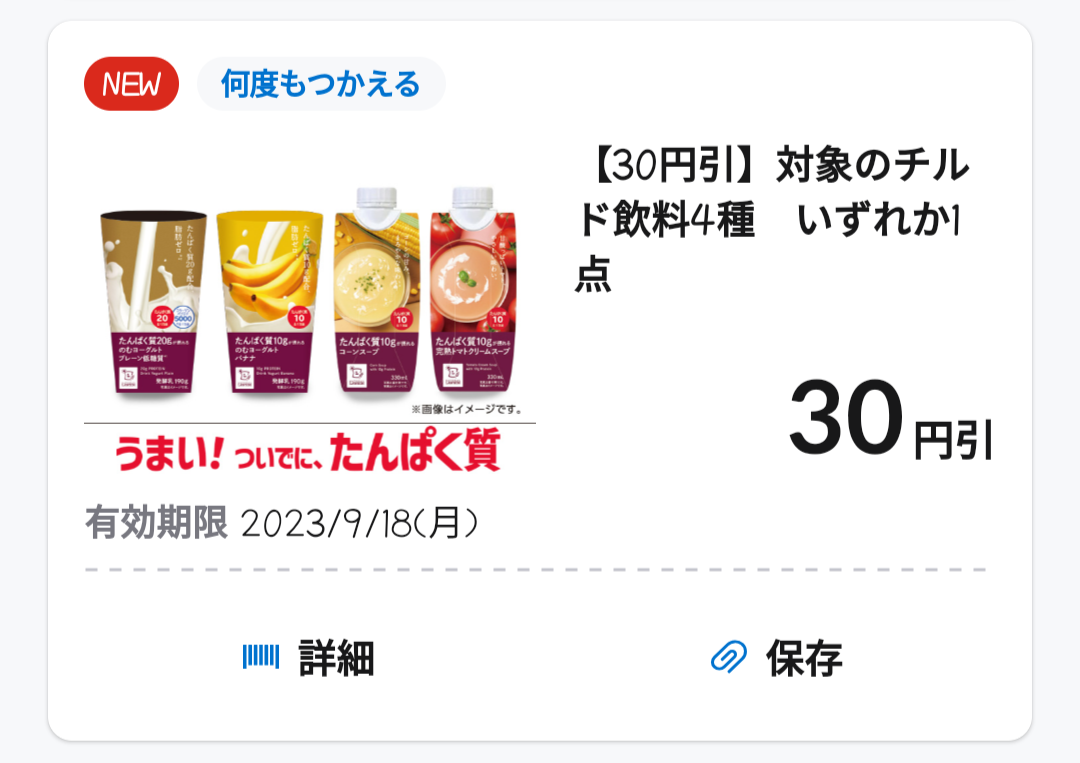The width and height of the screenshot is (1080, 763).
Task: Tap the 保存 save button
Action: point(776,658)
